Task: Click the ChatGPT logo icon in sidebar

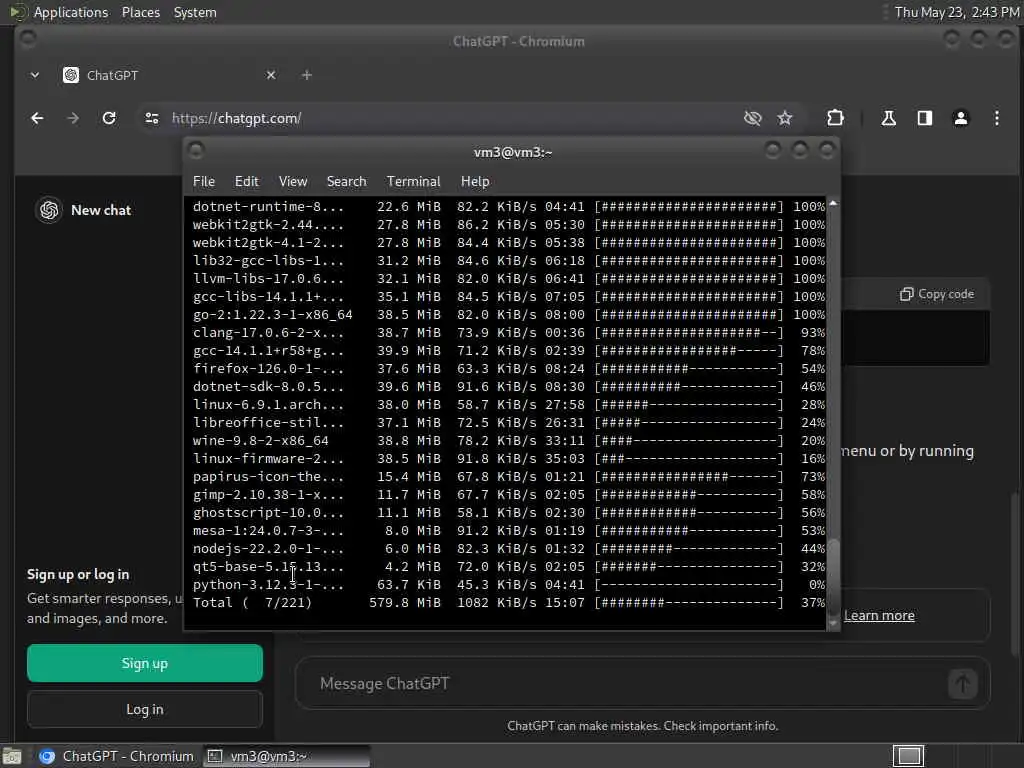Action: point(49,210)
